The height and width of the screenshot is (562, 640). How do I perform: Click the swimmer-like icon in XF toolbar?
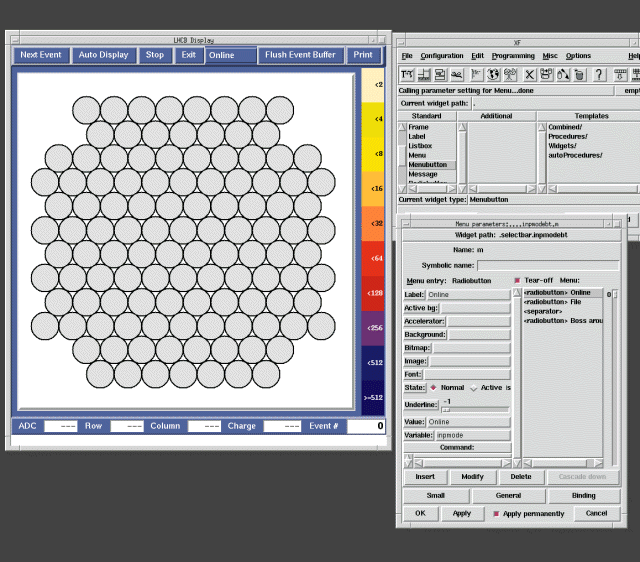pos(457,74)
